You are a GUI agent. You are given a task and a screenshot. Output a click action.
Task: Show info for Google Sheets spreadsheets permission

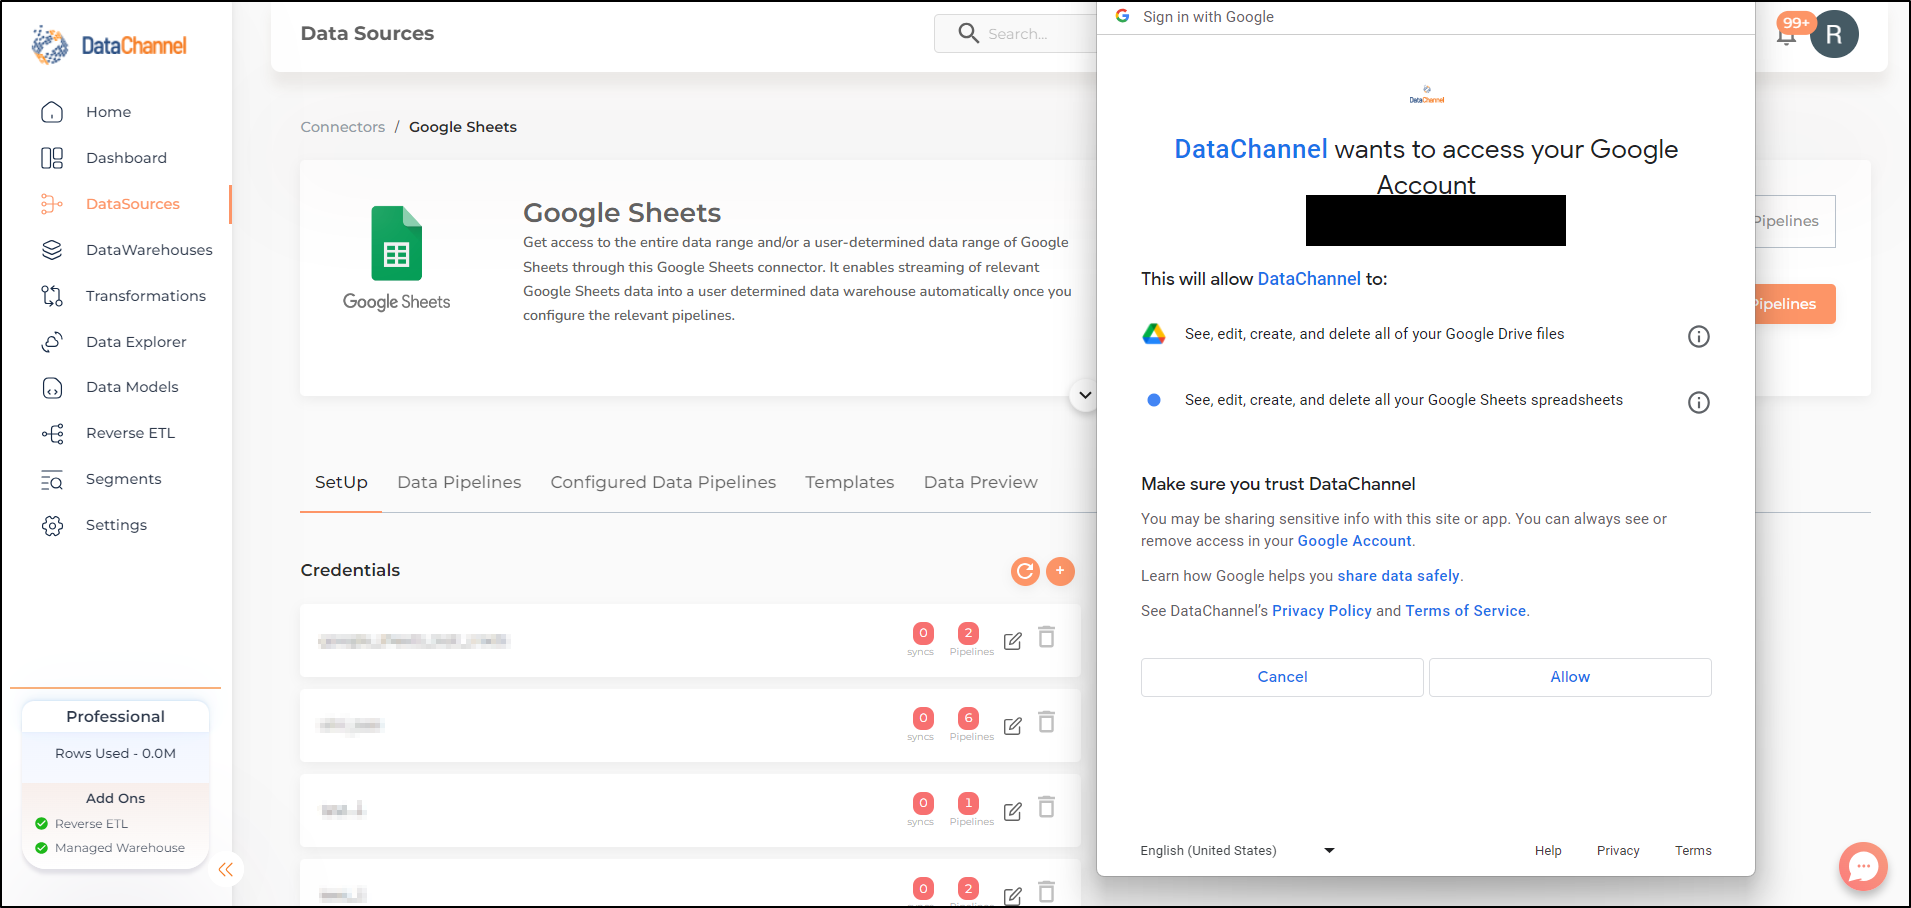pos(1699,402)
